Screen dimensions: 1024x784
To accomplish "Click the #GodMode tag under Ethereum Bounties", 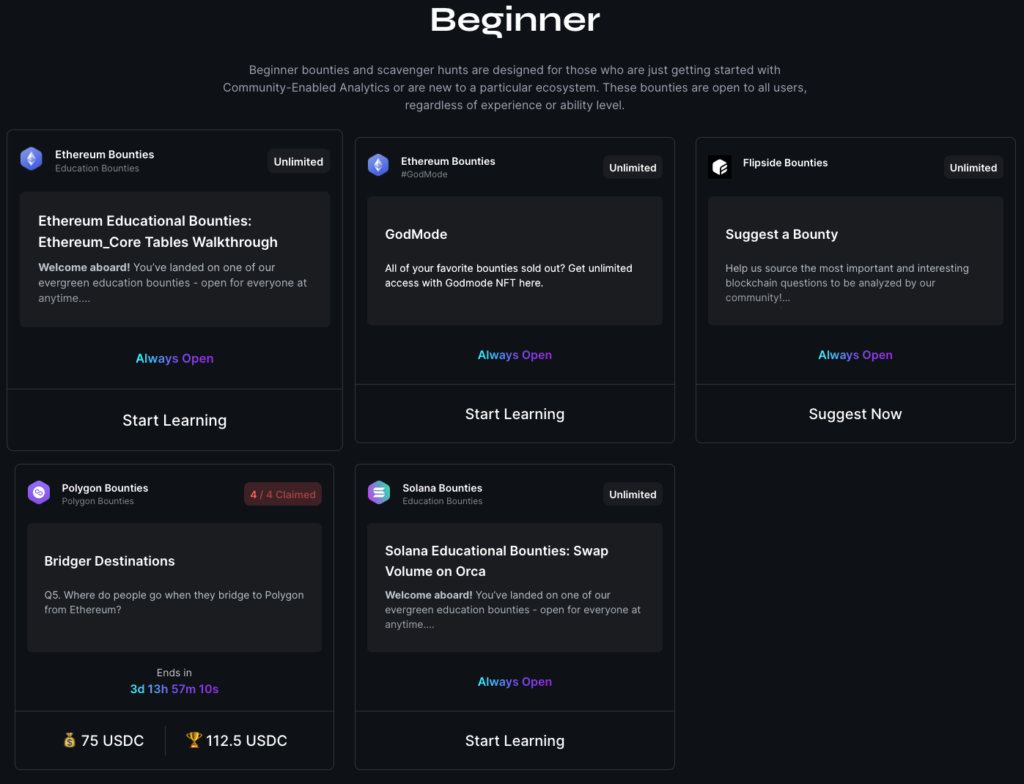I will [x=424, y=174].
